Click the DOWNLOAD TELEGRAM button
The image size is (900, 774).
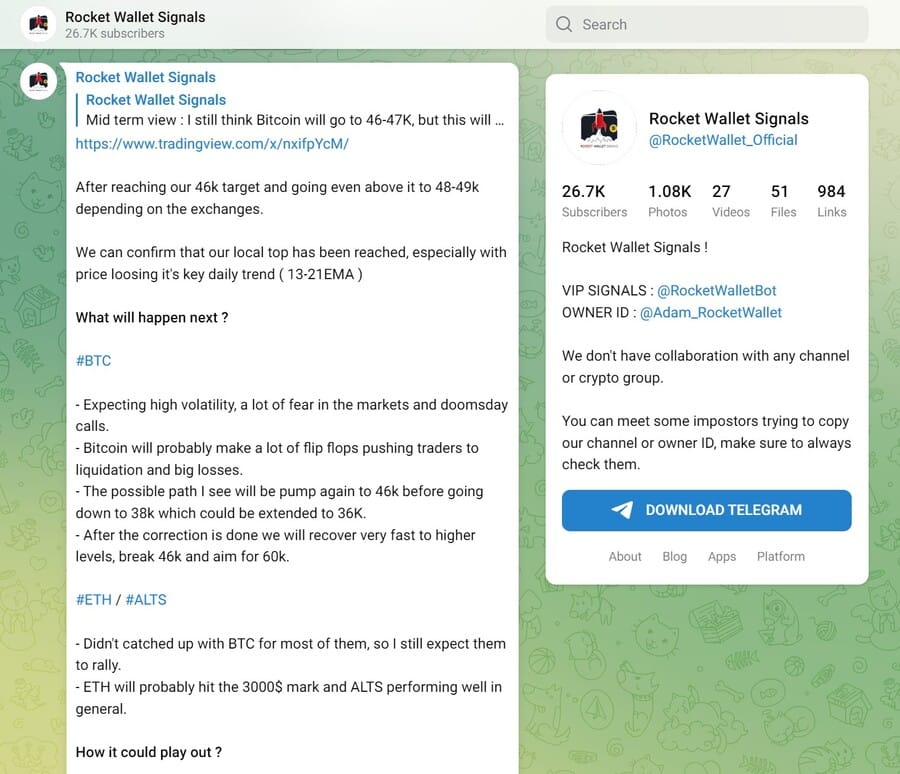tap(706, 510)
